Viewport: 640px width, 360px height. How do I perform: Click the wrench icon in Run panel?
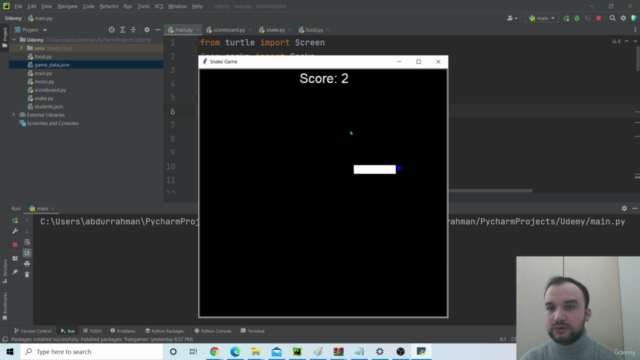(x=15, y=231)
